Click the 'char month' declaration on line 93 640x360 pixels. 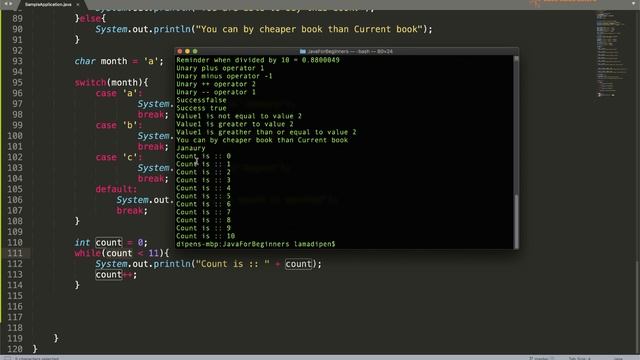click(101, 61)
